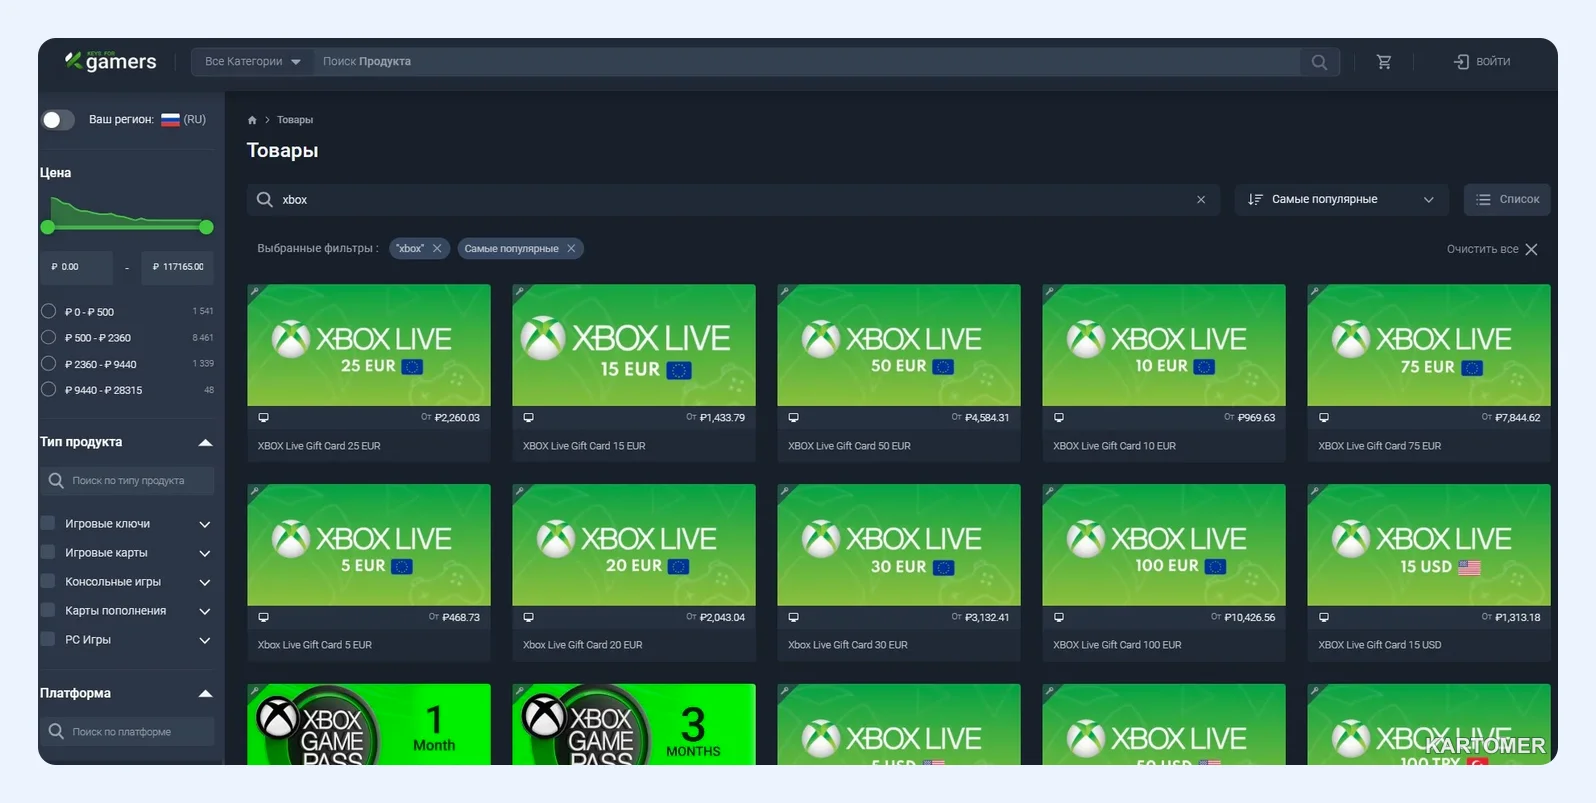Click the magnifier in product type search
This screenshot has height=803, width=1596.
click(x=56, y=481)
